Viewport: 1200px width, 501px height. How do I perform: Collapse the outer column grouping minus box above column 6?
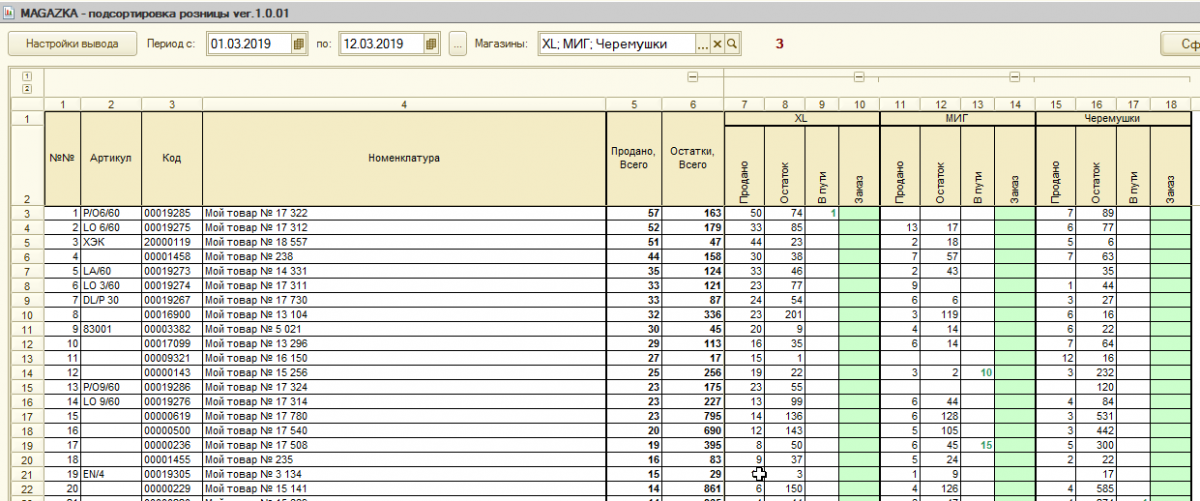(x=692, y=77)
